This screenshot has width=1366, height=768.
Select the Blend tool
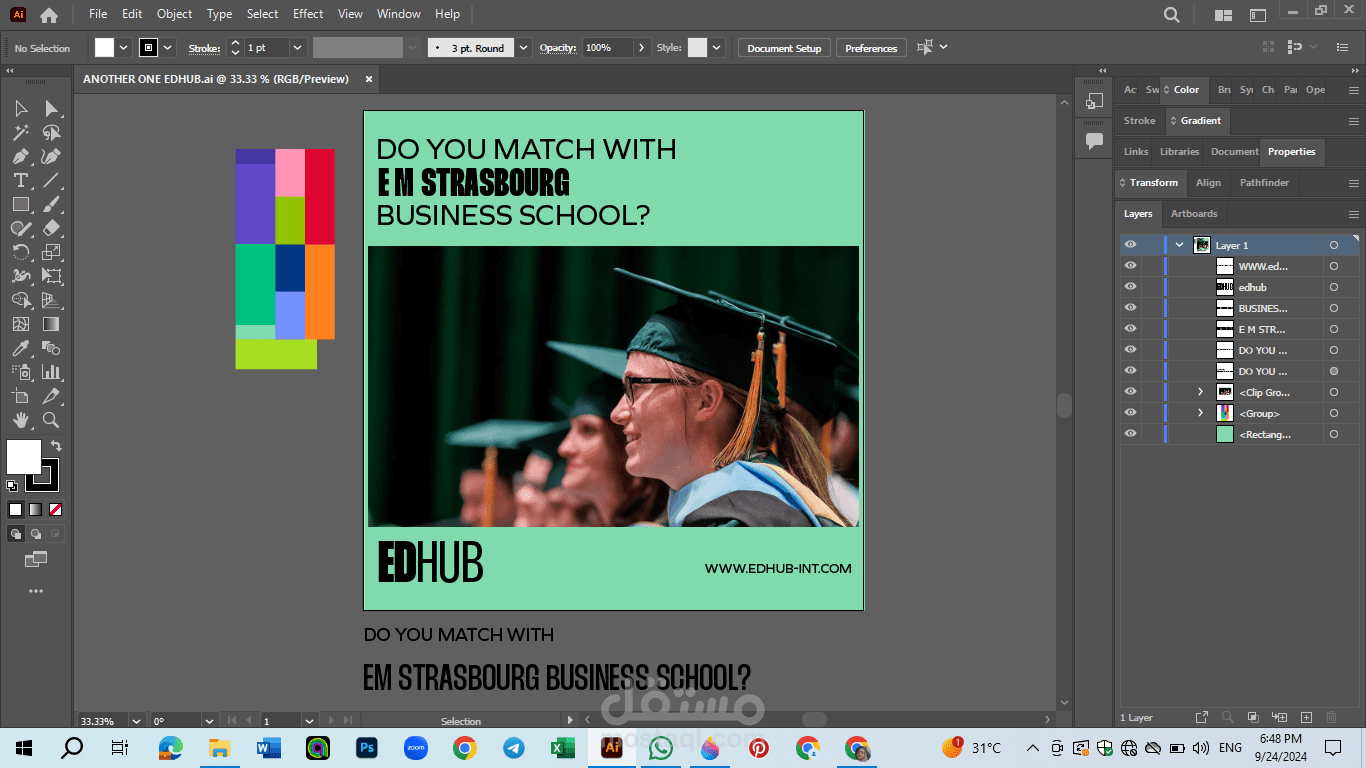[x=51, y=348]
